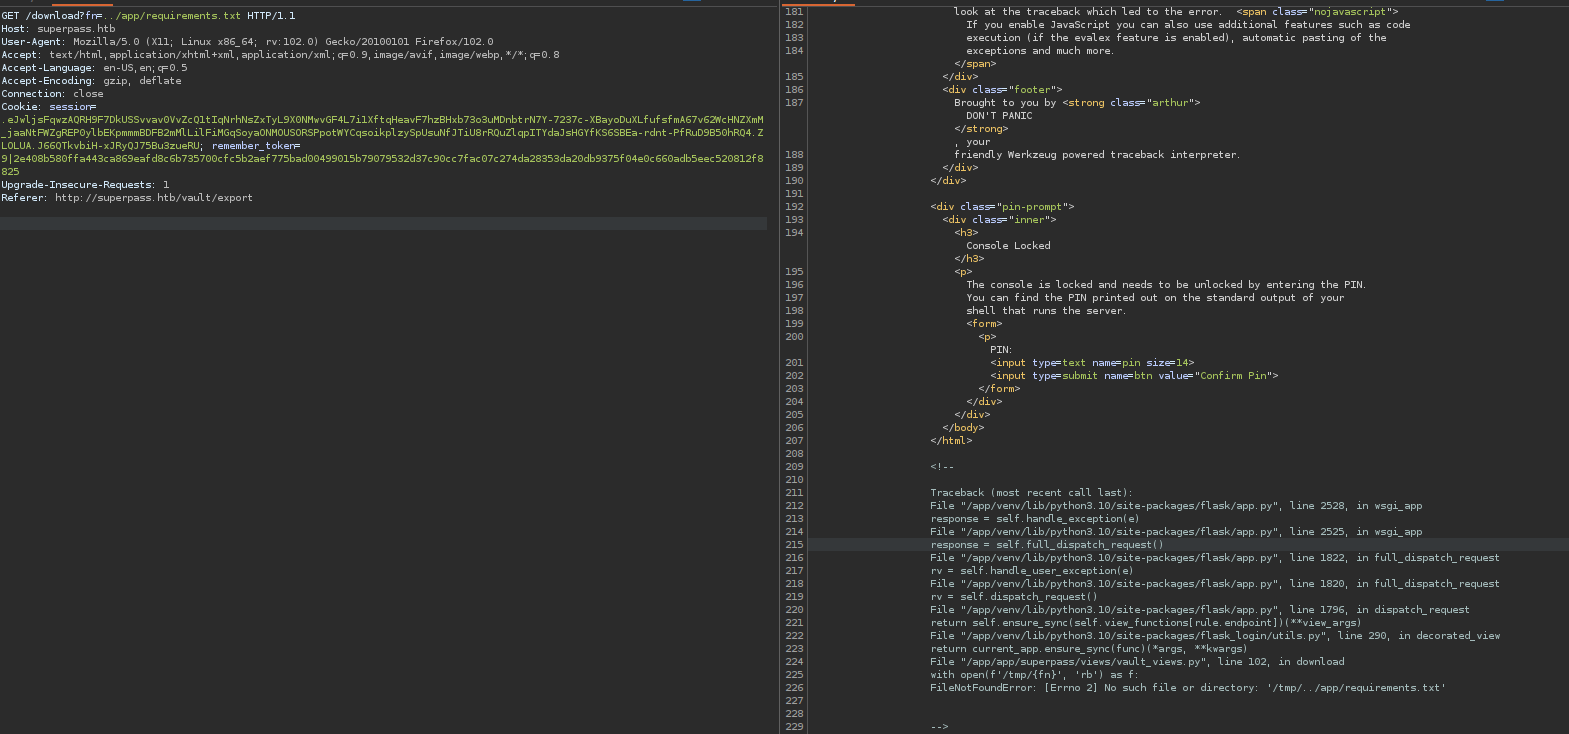This screenshot has height=734, width=1569.
Task: Click the Console Locked heading text
Action: [x=1008, y=246]
